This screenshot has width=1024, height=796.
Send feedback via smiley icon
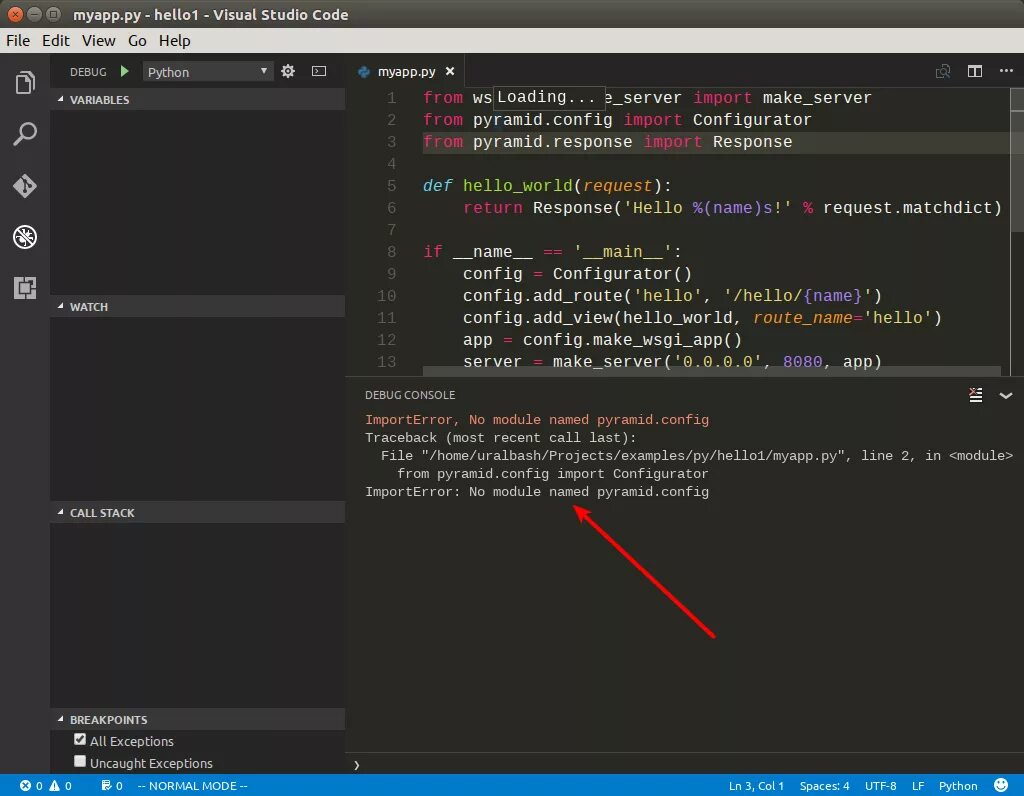point(1000,785)
